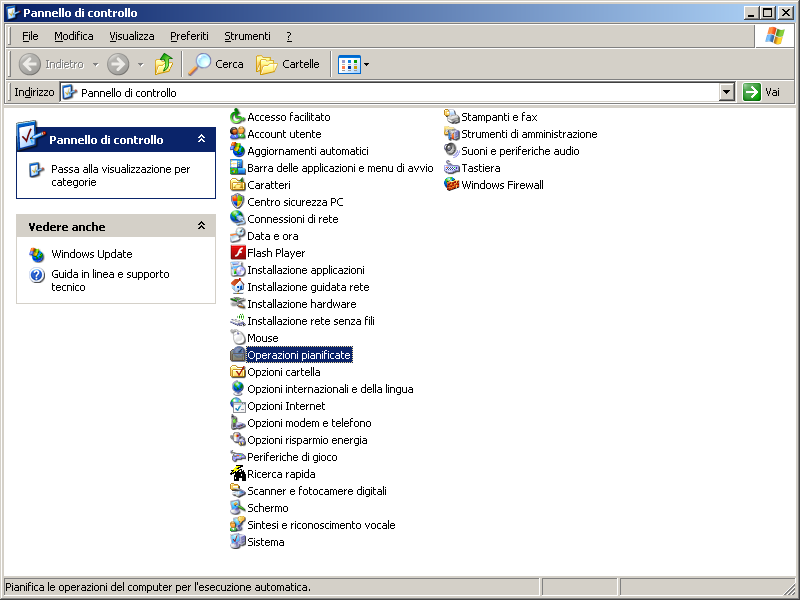Open the Visualizza menu
Screen dimensions: 800x600
[132, 36]
